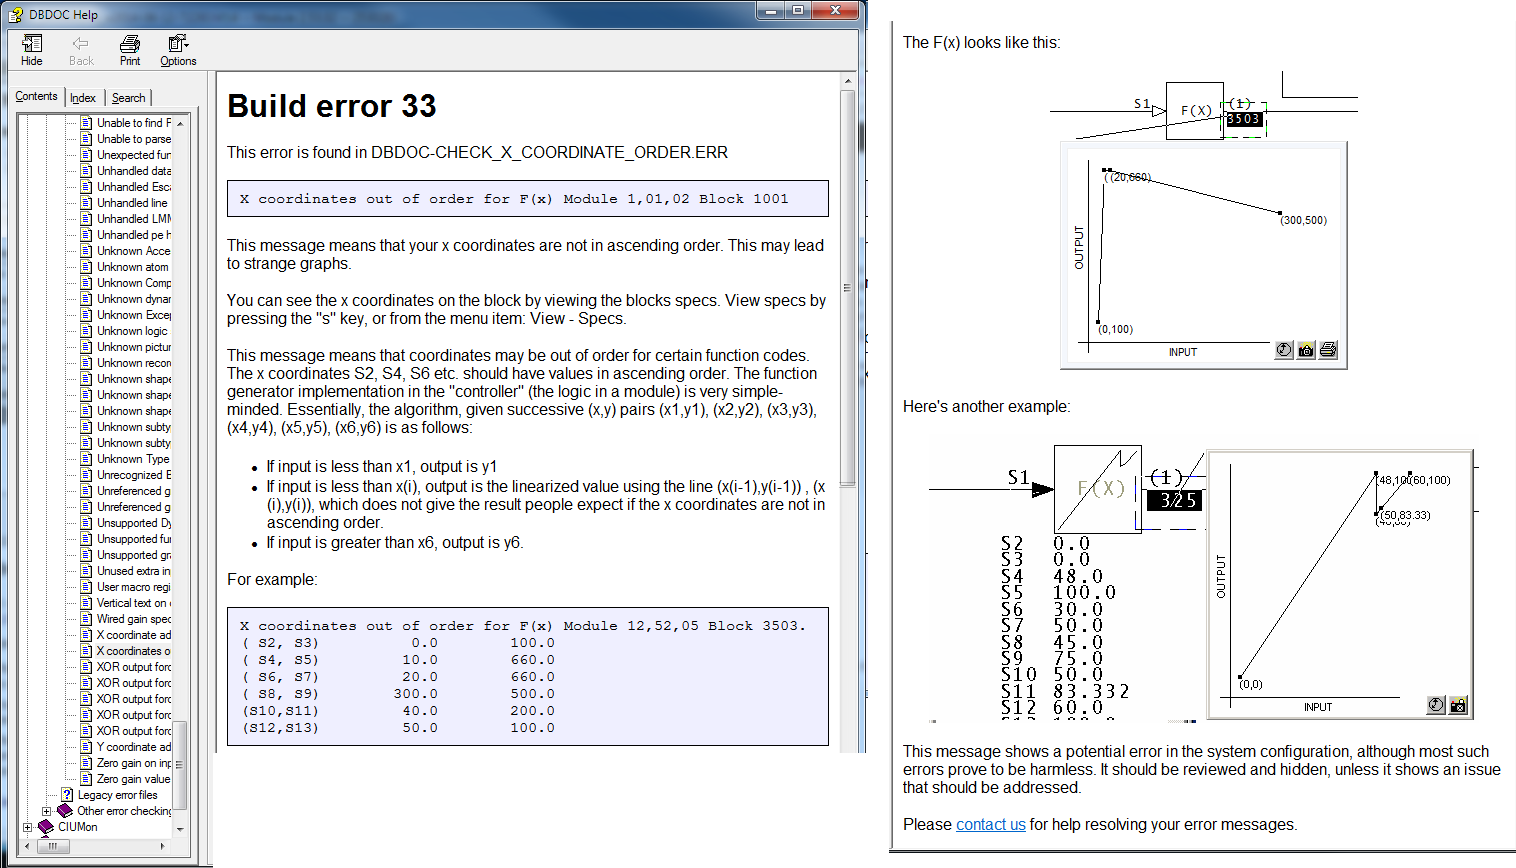The image size is (1516, 868).
Task: Select 'Wired gain spec' tree entry
Action: pyautogui.click(x=134, y=619)
